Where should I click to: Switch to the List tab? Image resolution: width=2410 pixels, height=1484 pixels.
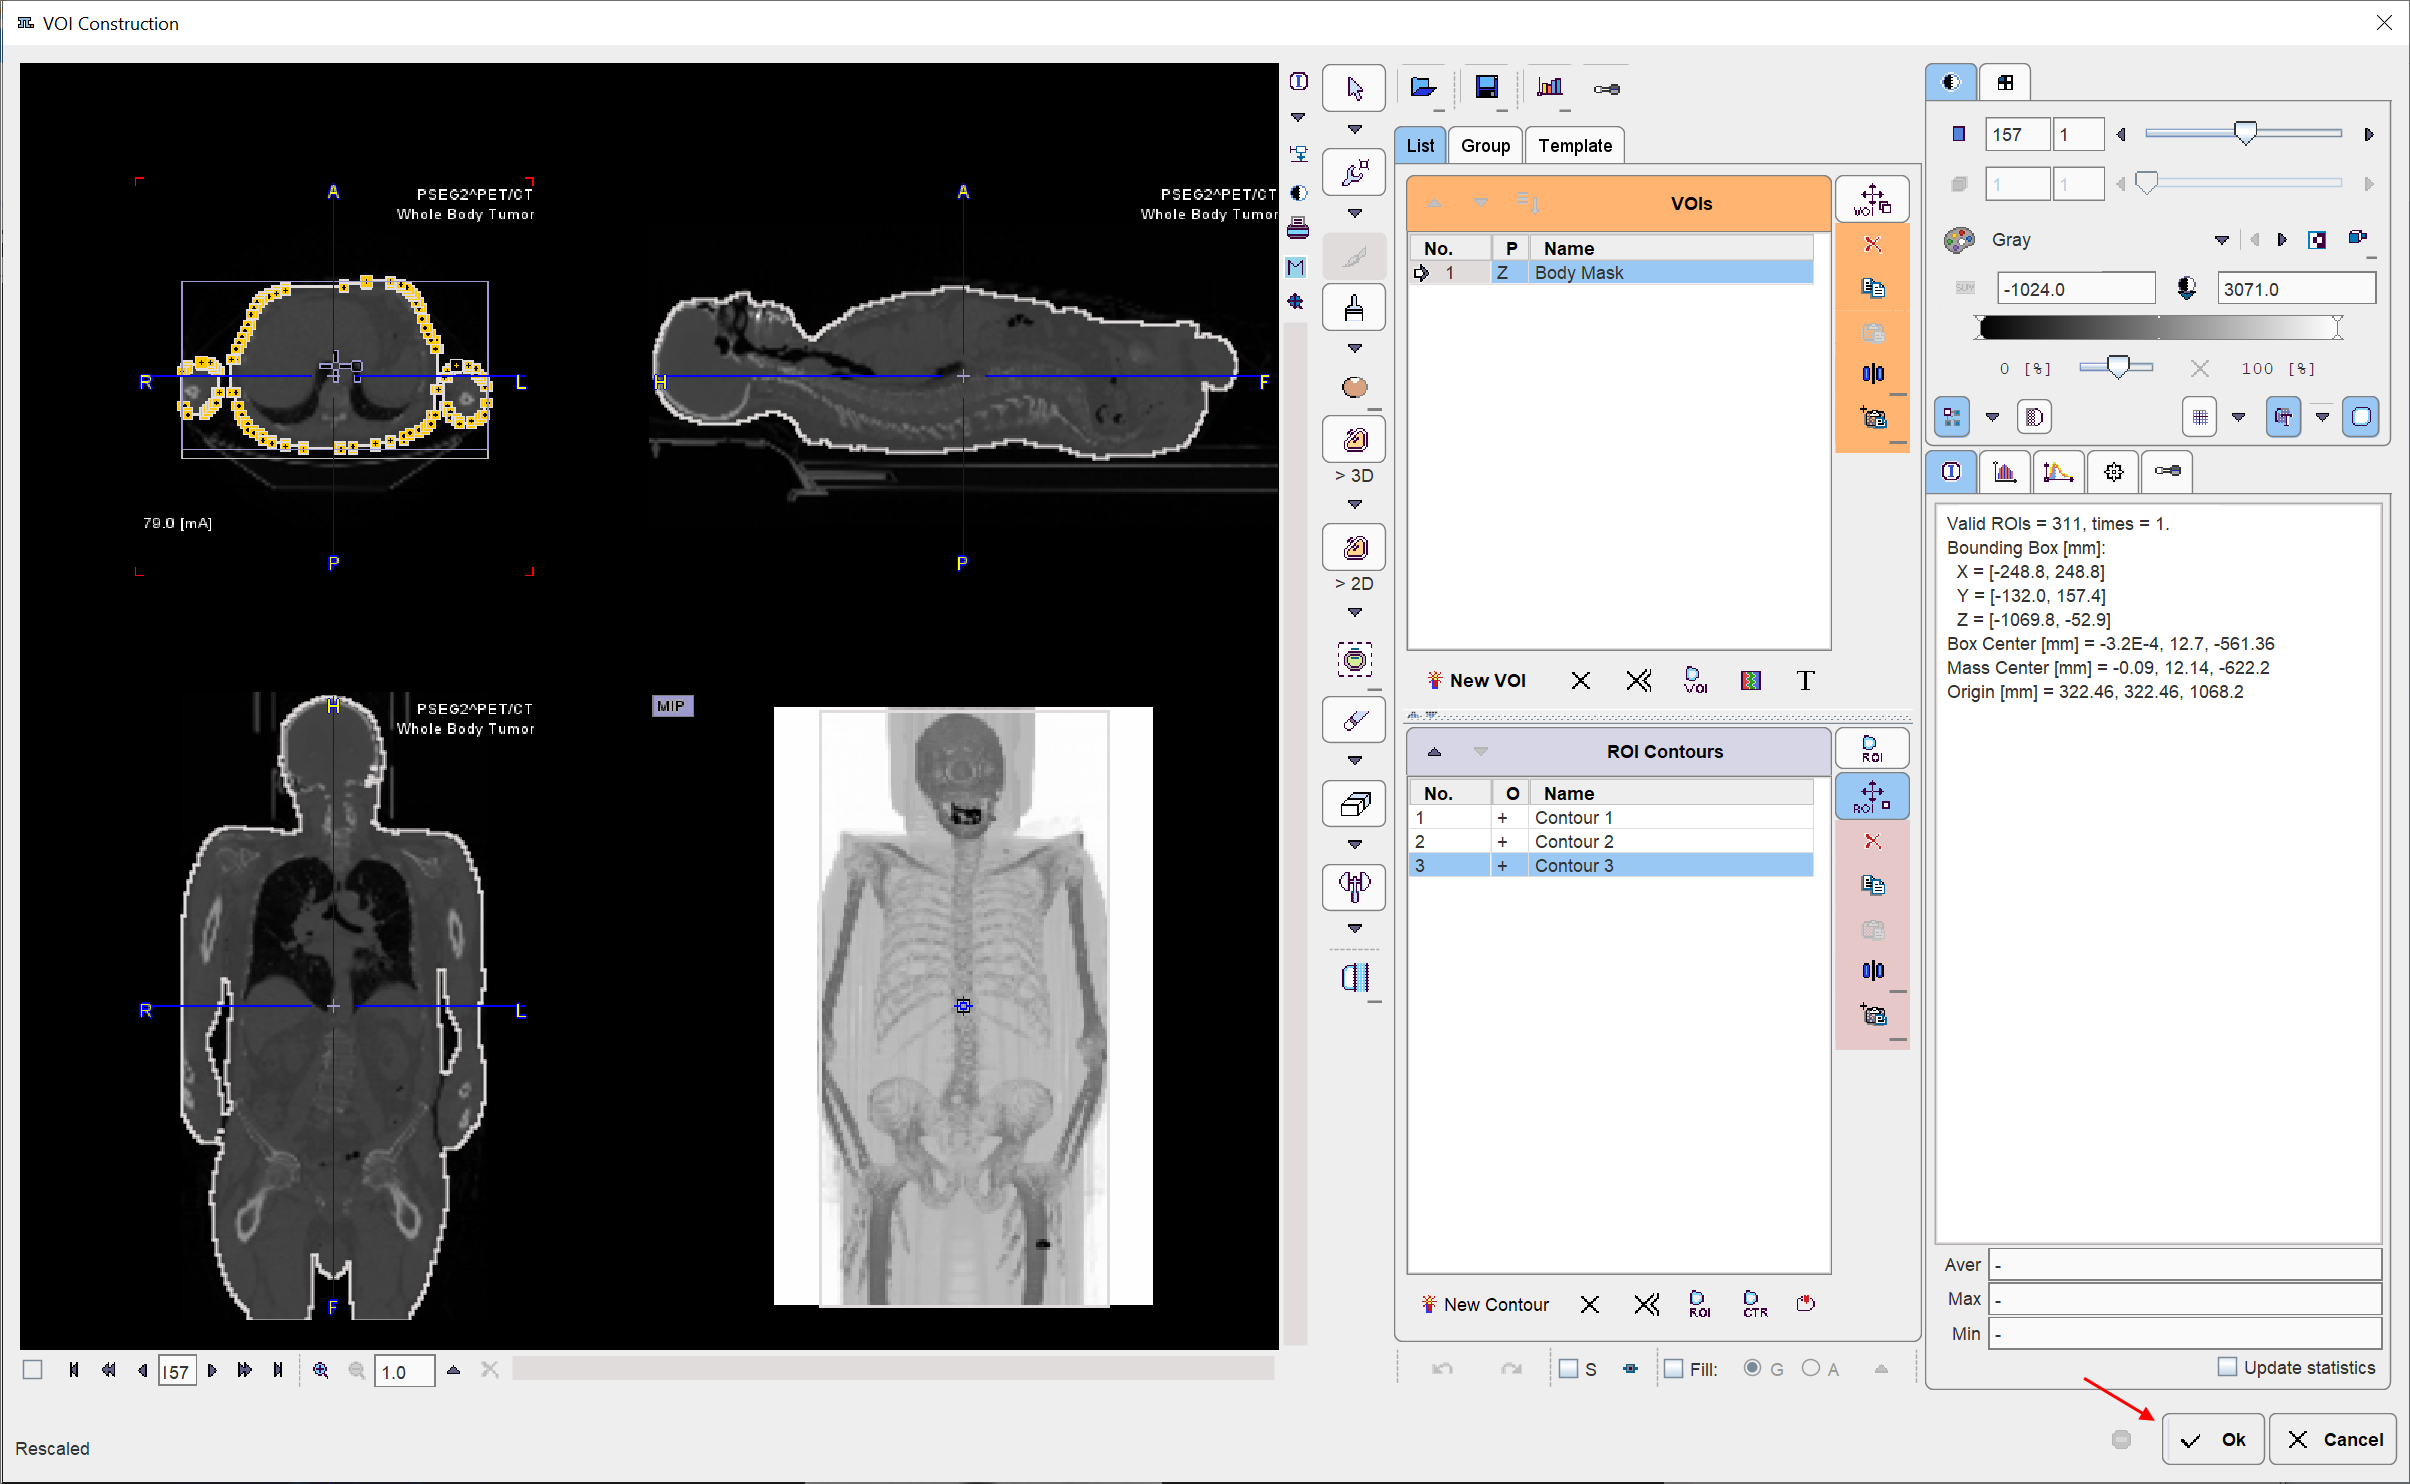coord(1420,146)
